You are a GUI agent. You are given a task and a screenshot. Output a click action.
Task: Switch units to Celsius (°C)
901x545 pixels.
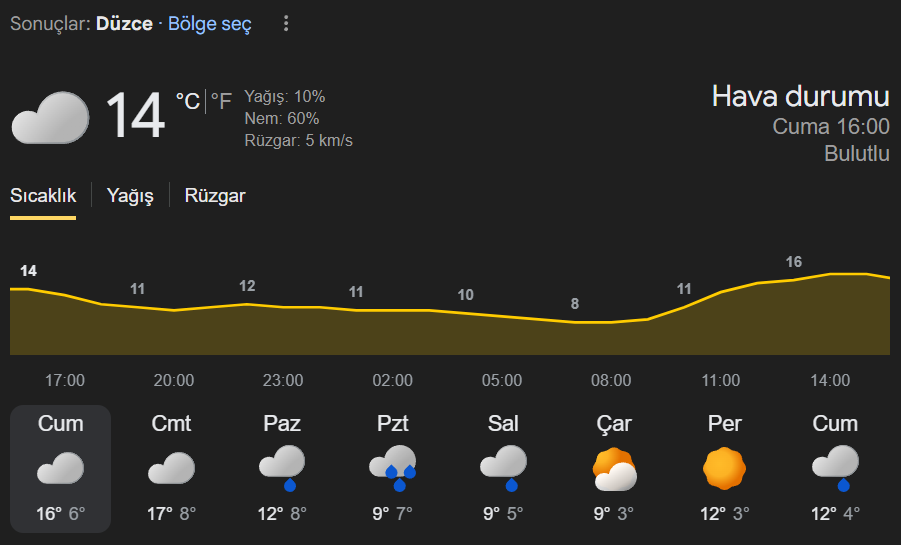[187, 101]
